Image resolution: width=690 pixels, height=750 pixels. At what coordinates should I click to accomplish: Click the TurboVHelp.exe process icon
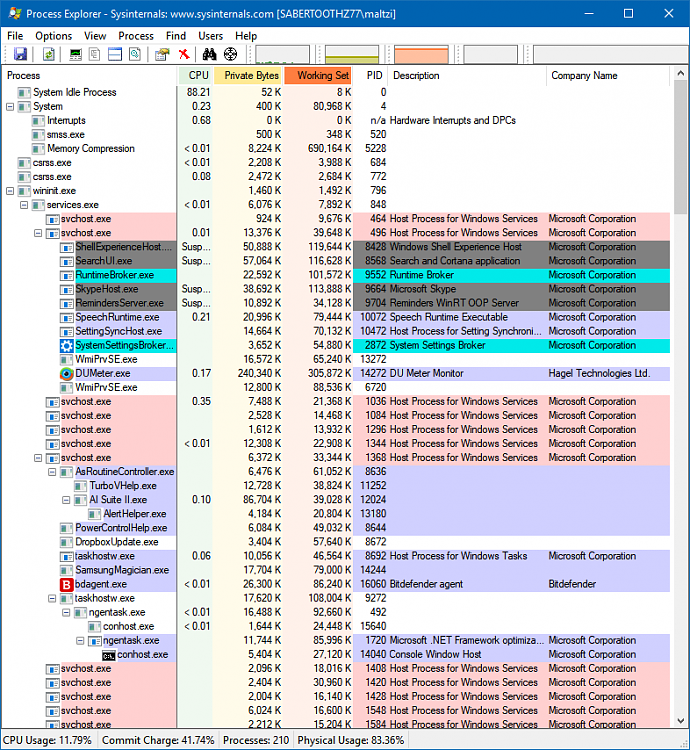[80, 486]
